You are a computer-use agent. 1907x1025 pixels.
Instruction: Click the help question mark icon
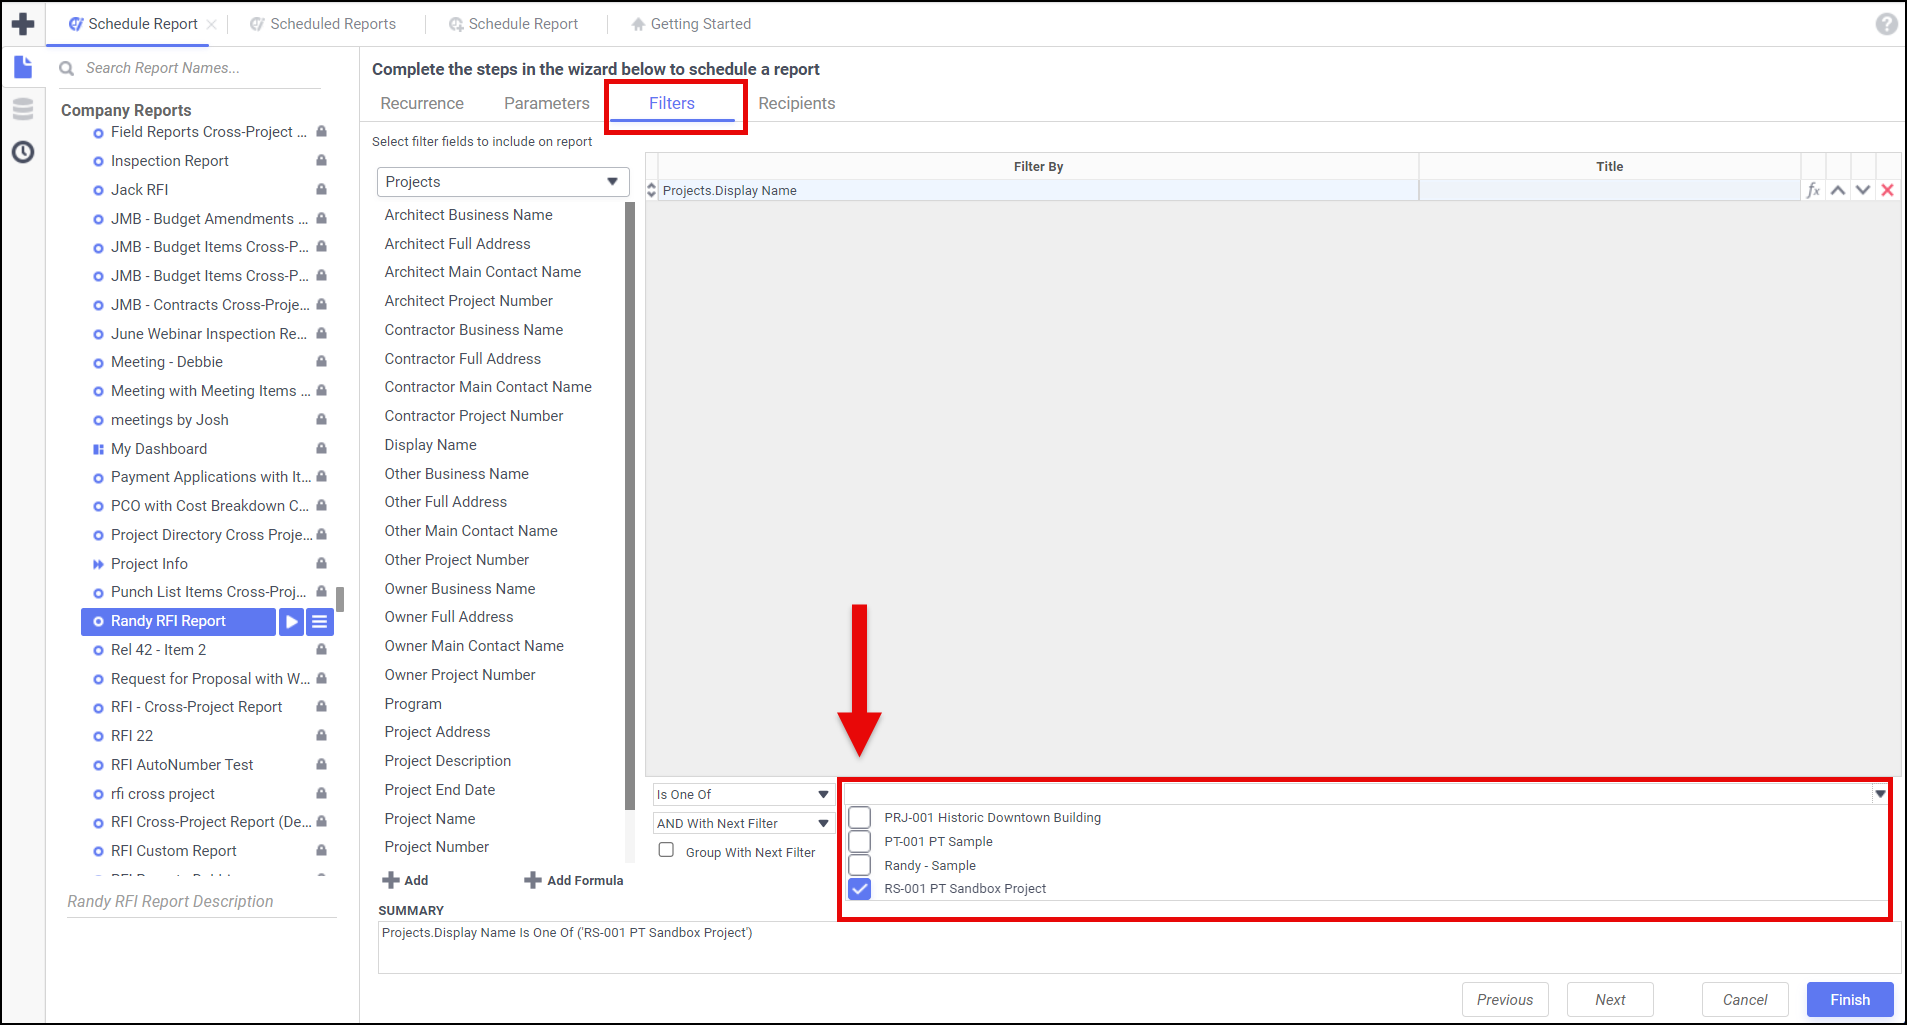point(1886,24)
